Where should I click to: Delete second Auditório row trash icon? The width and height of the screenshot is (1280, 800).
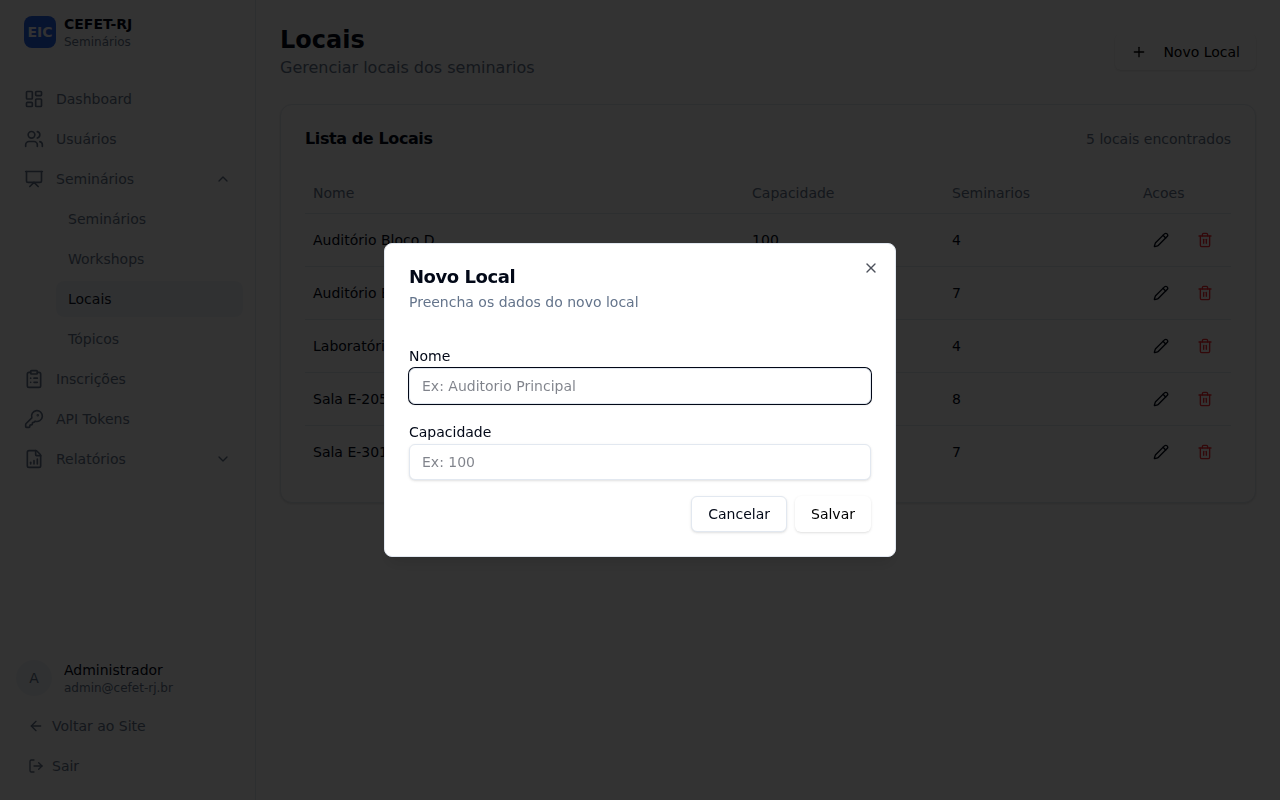point(1205,293)
